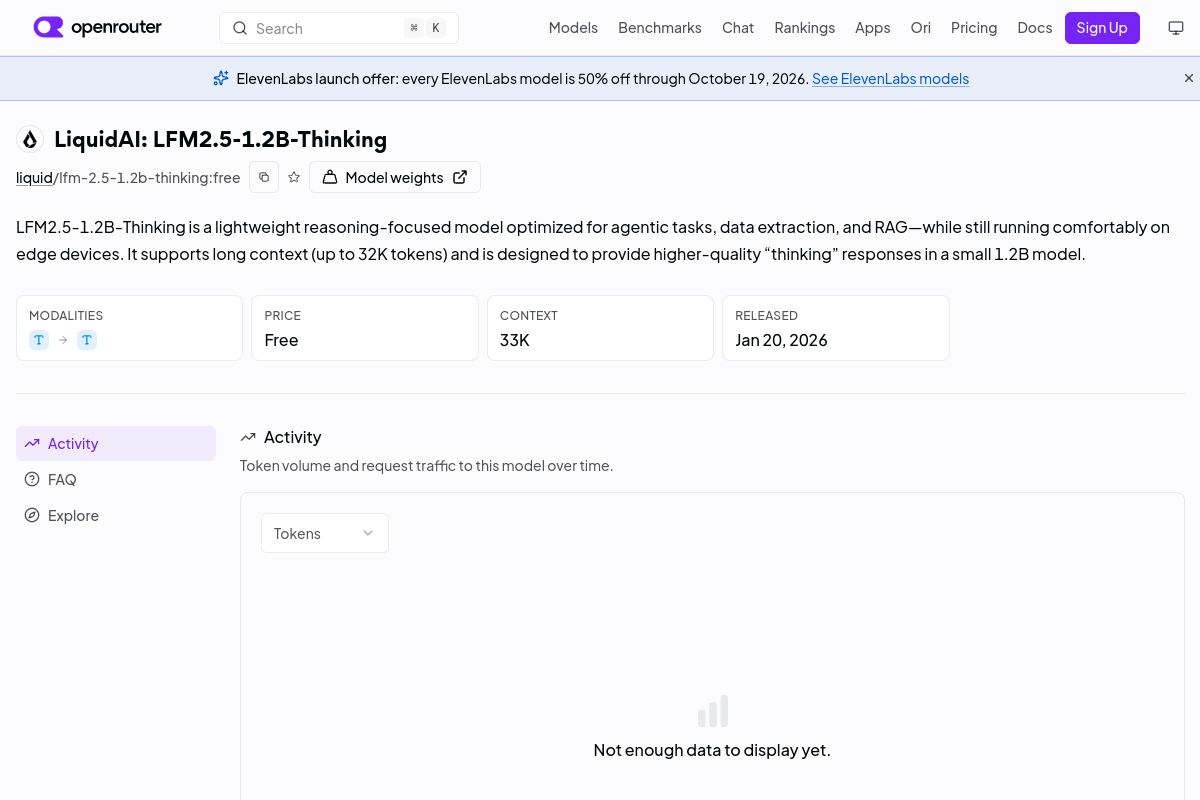Screen dimensions: 1200x800
Task: View the Rankings page
Action: pos(804,28)
